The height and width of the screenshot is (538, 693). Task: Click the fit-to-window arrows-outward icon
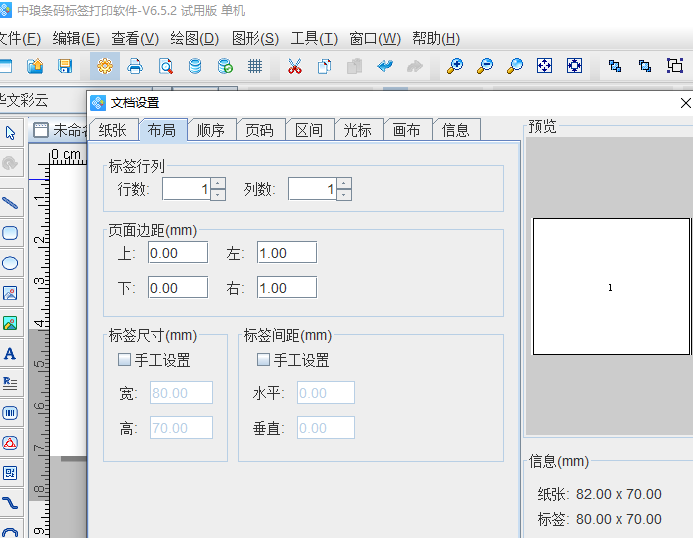tap(544, 66)
